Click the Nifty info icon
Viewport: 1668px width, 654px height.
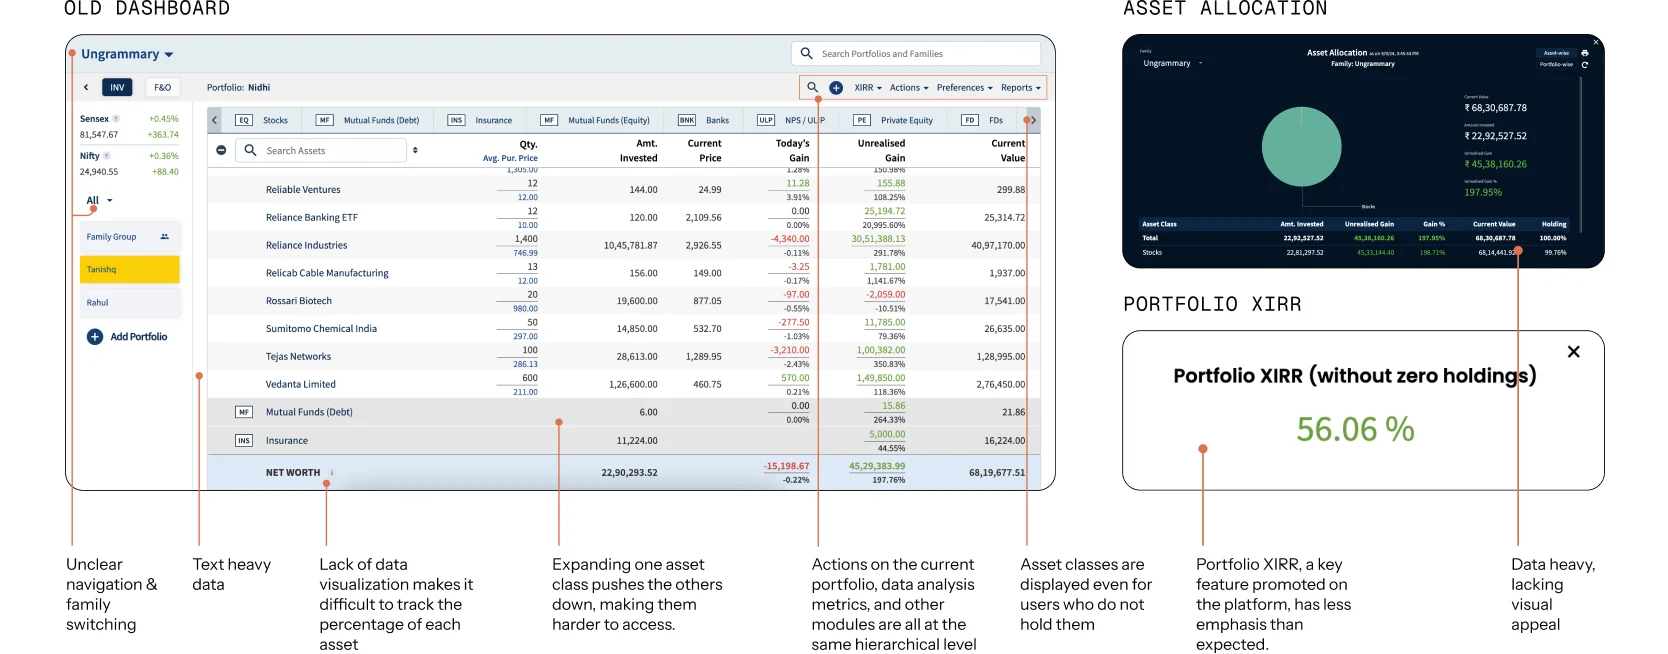(x=107, y=156)
